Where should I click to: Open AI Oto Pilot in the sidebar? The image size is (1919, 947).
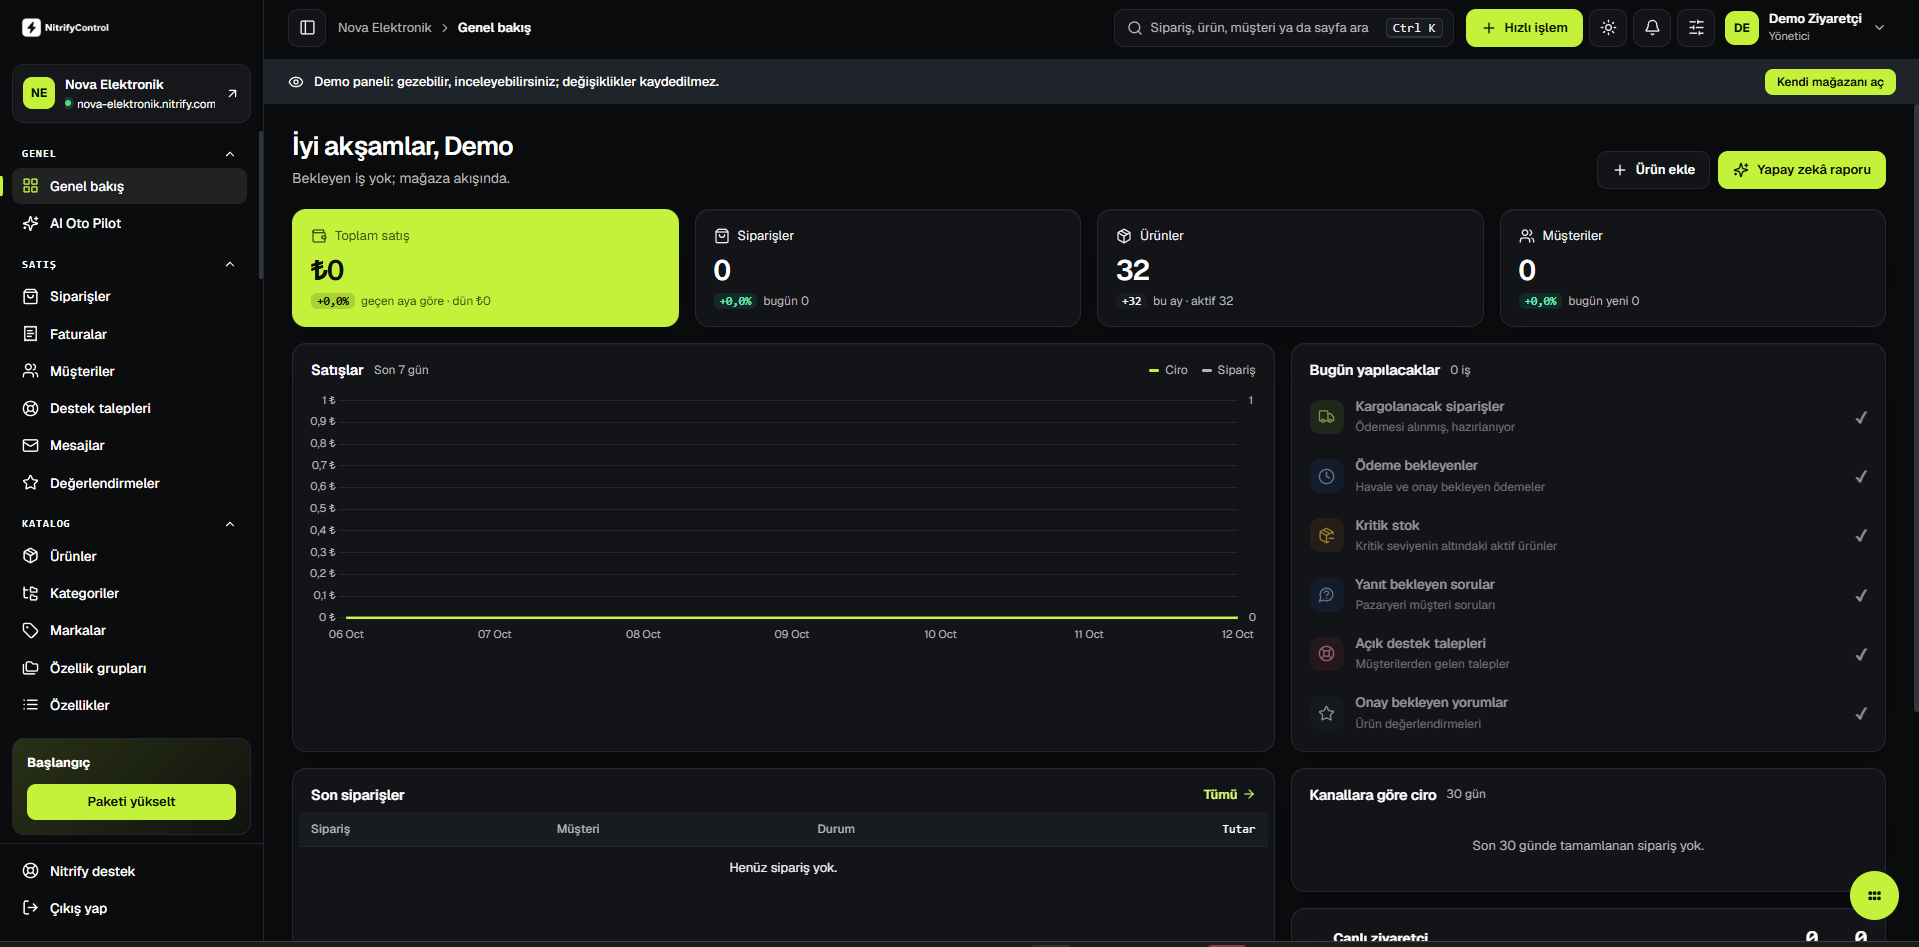pos(130,223)
